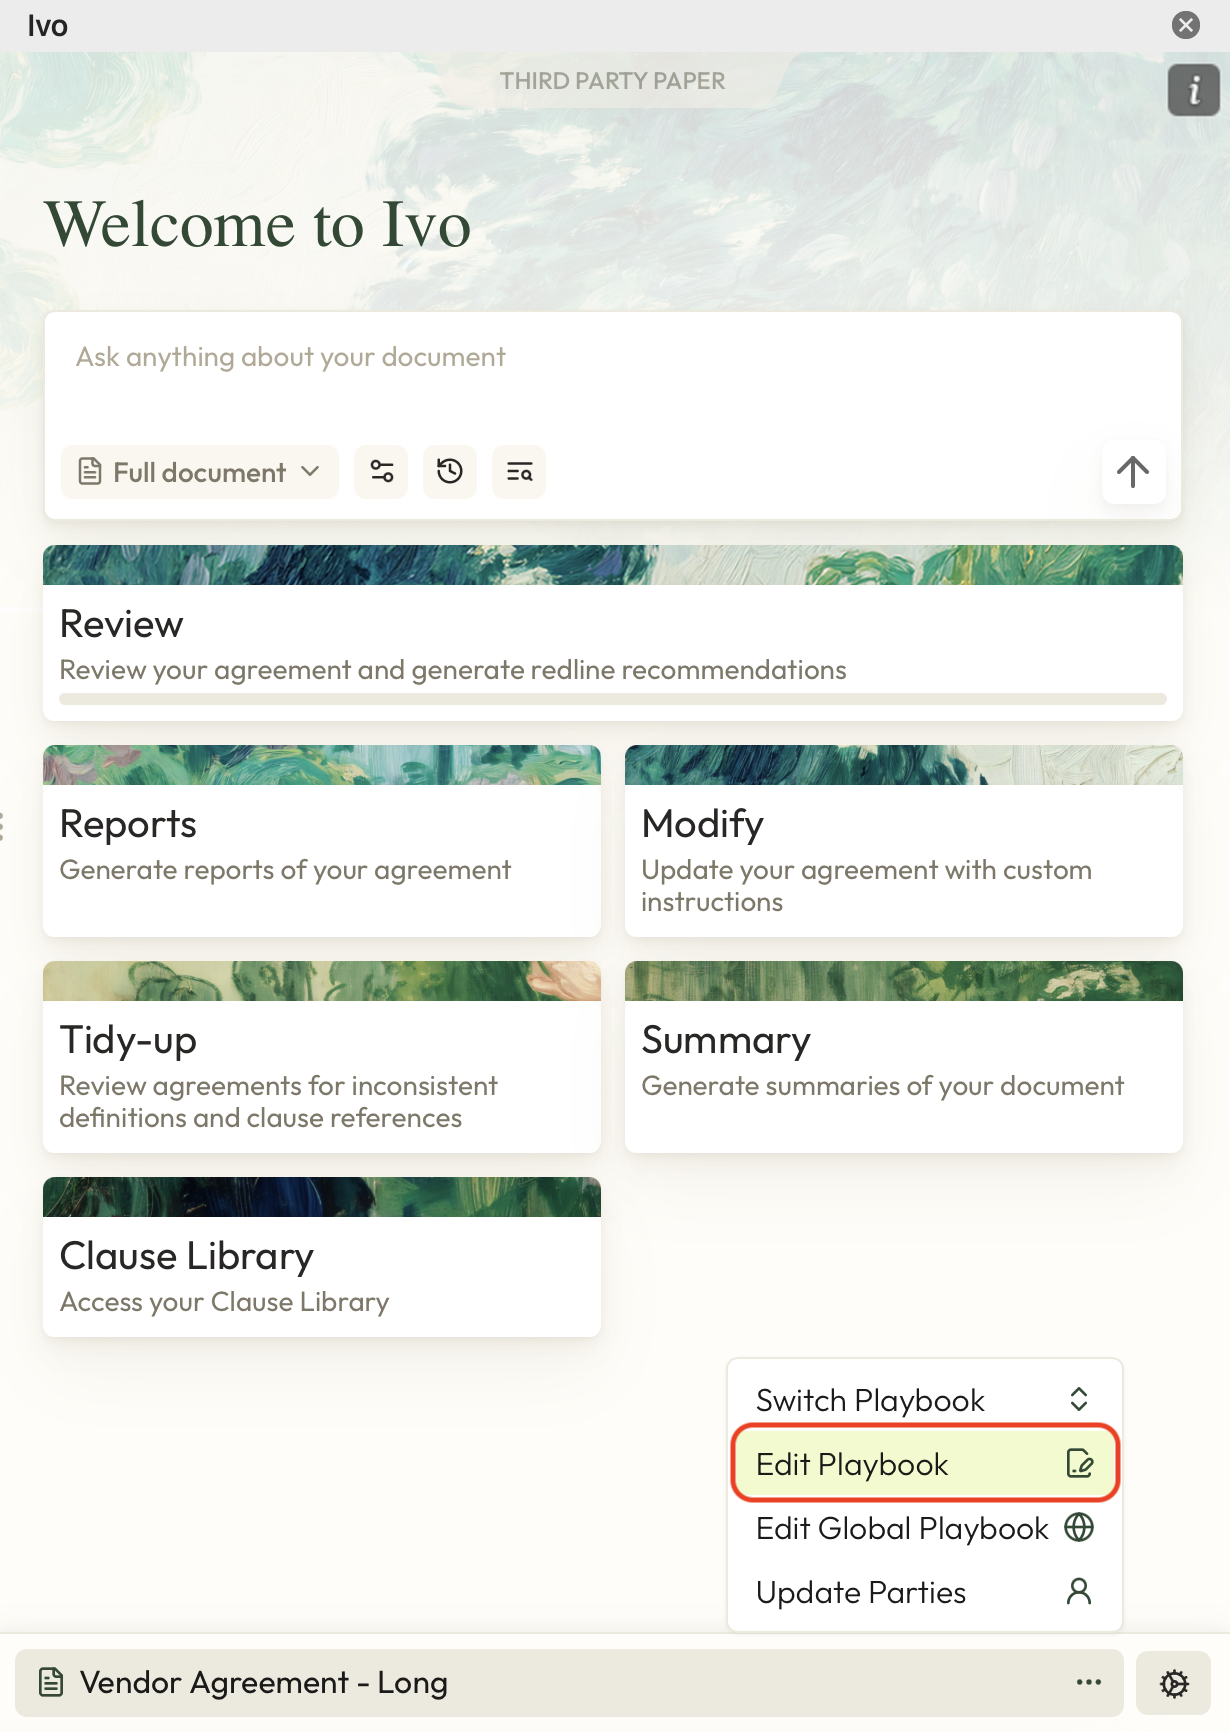This screenshot has height=1732, width=1230.
Task: Open the info panel icon
Action: (1193, 90)
